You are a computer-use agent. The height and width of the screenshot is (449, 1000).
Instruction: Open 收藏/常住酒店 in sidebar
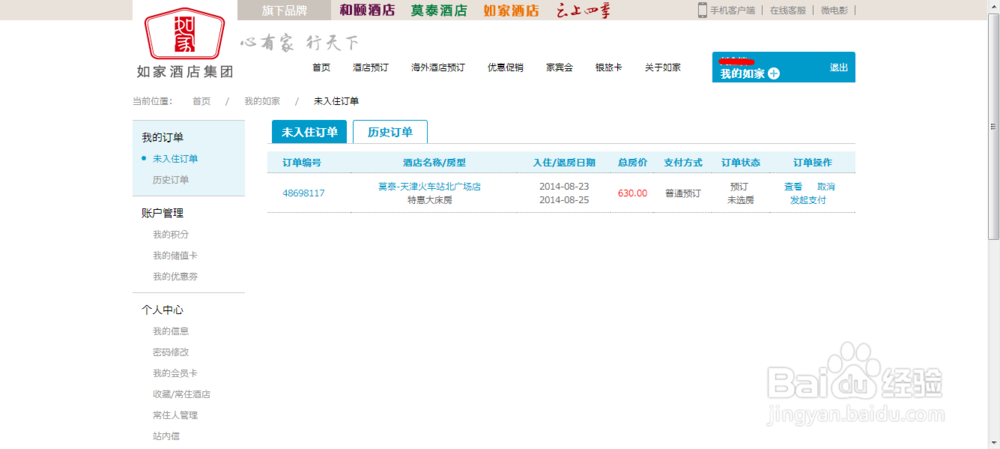tap(182, 394)
